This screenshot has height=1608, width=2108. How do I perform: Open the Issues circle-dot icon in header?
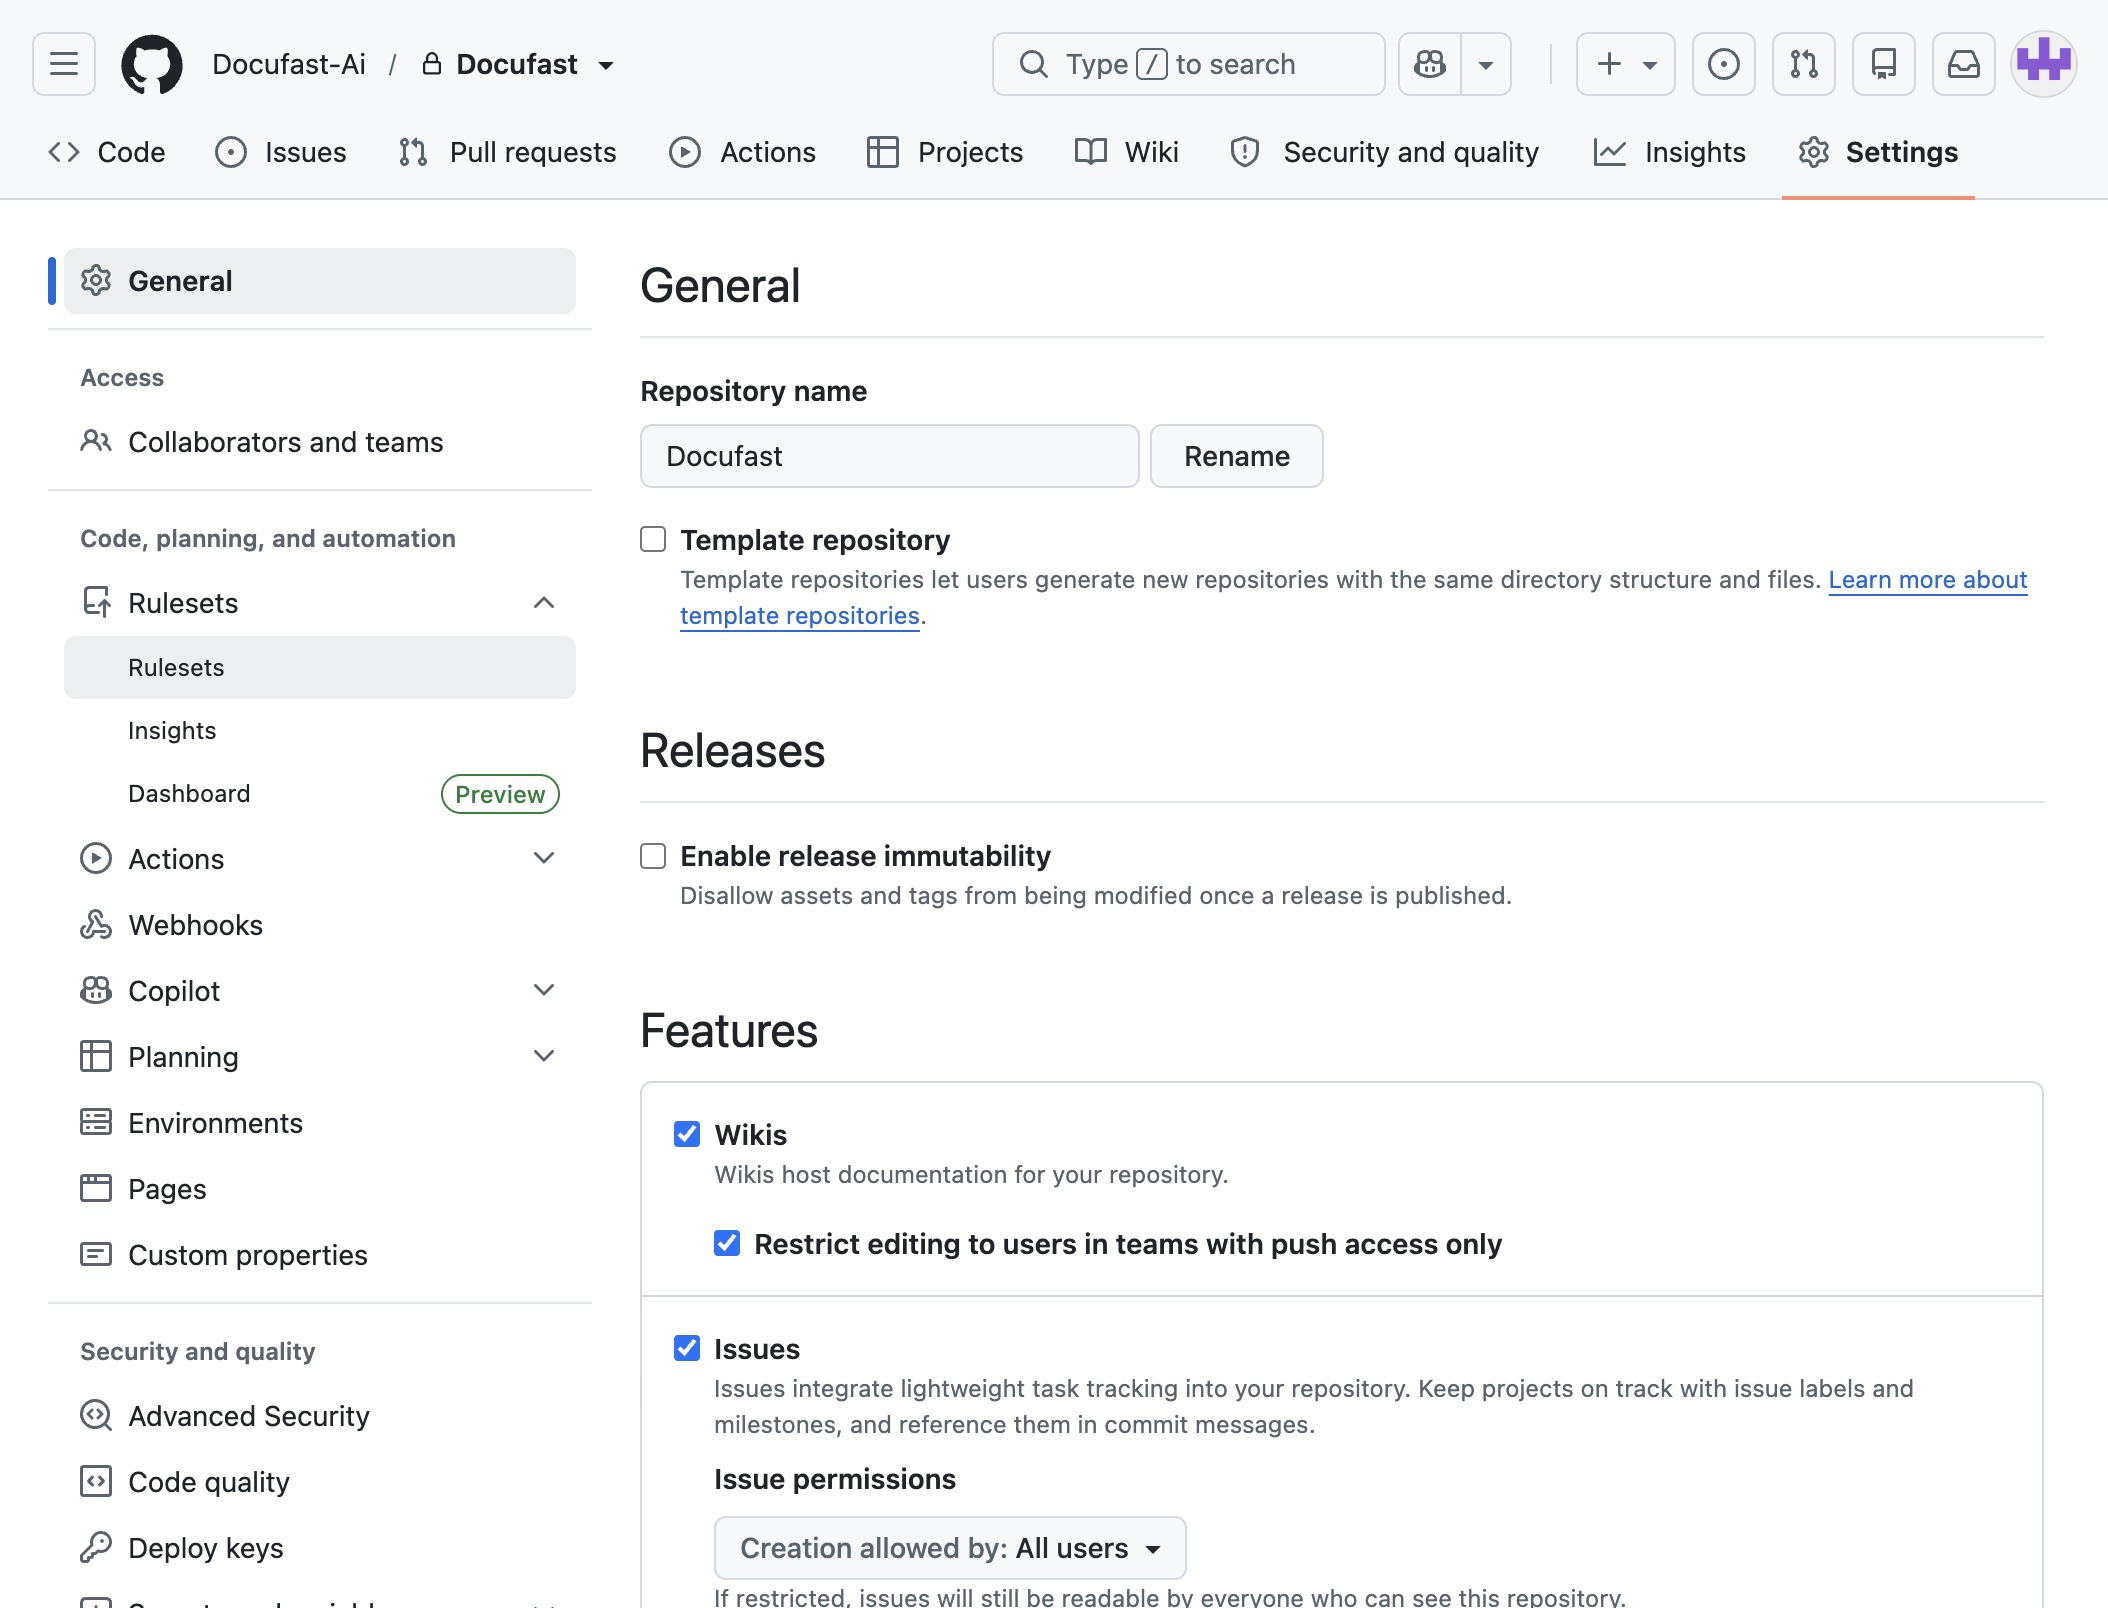pos(1723,64)
